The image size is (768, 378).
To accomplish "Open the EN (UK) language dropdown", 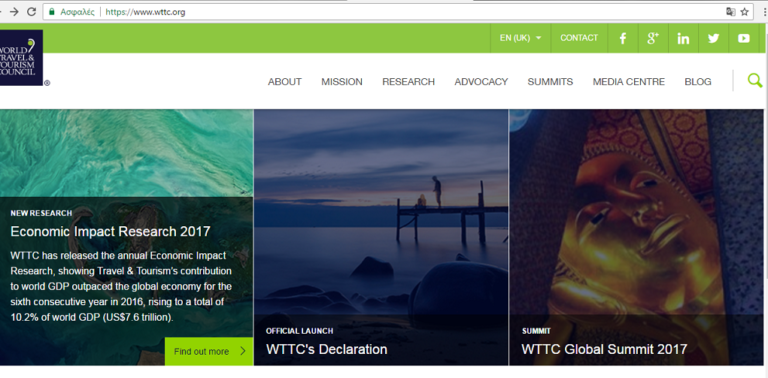I will 520,38.
